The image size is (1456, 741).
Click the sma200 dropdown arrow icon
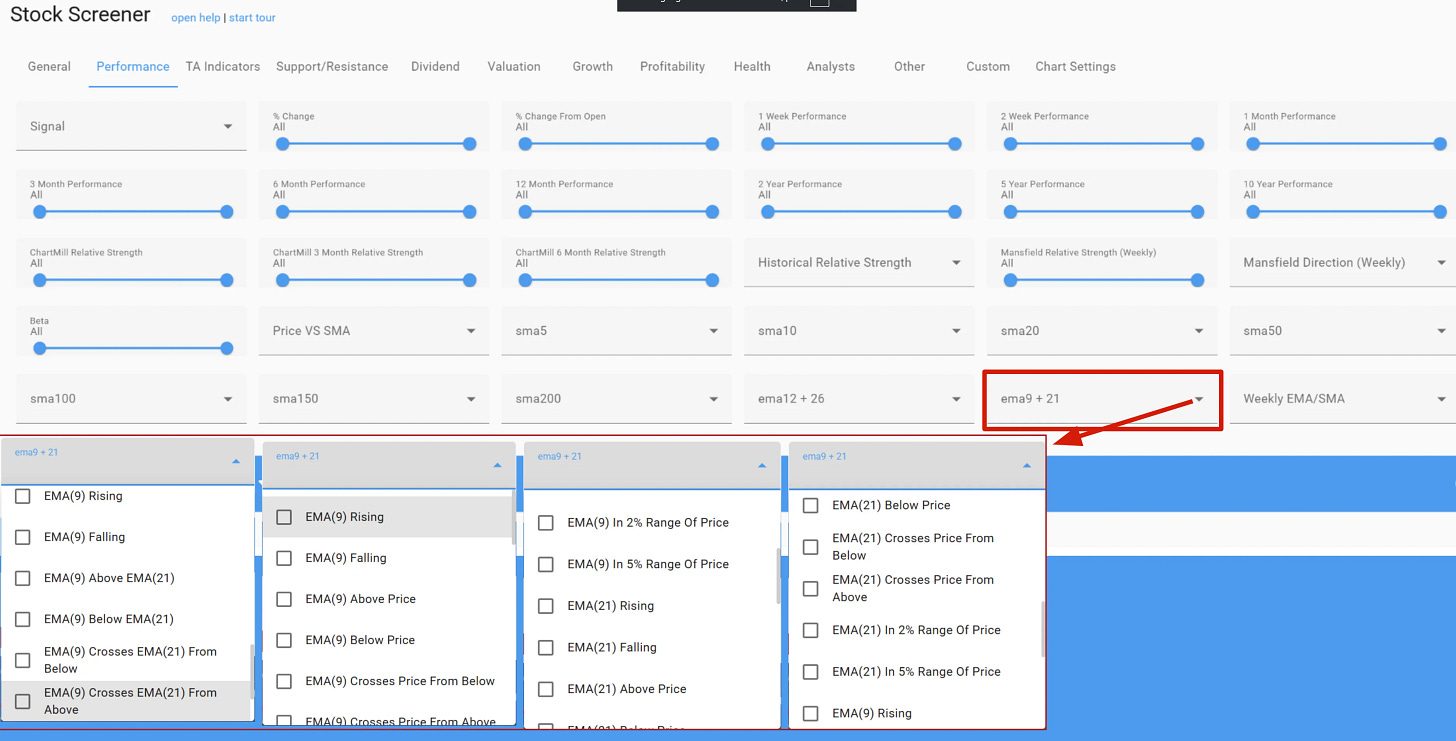(714, 399)
